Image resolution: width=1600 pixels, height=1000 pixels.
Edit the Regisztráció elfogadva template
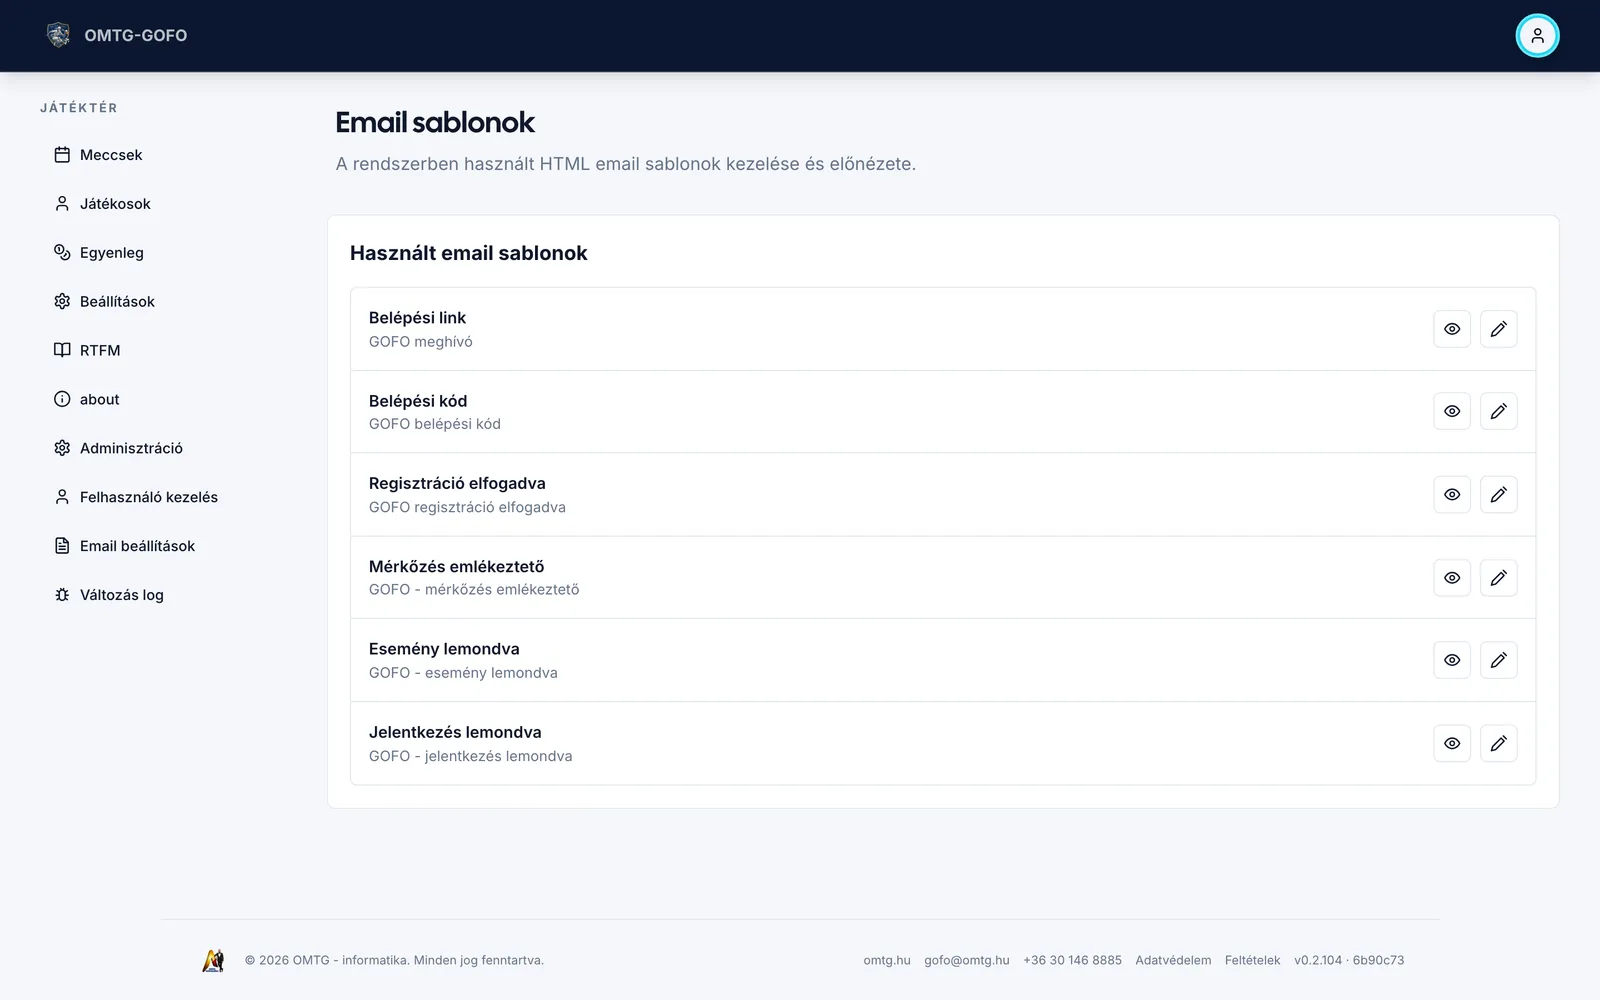(1498, 495)
